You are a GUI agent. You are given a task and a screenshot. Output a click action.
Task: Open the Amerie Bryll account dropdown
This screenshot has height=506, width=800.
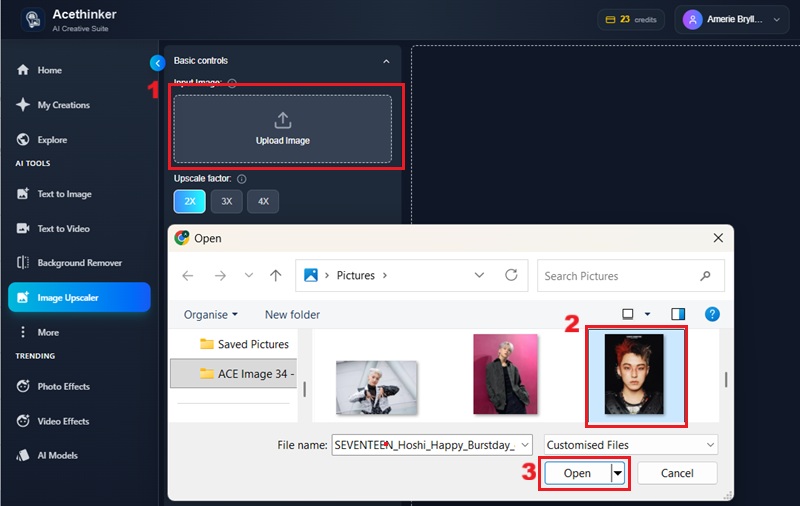732,19
